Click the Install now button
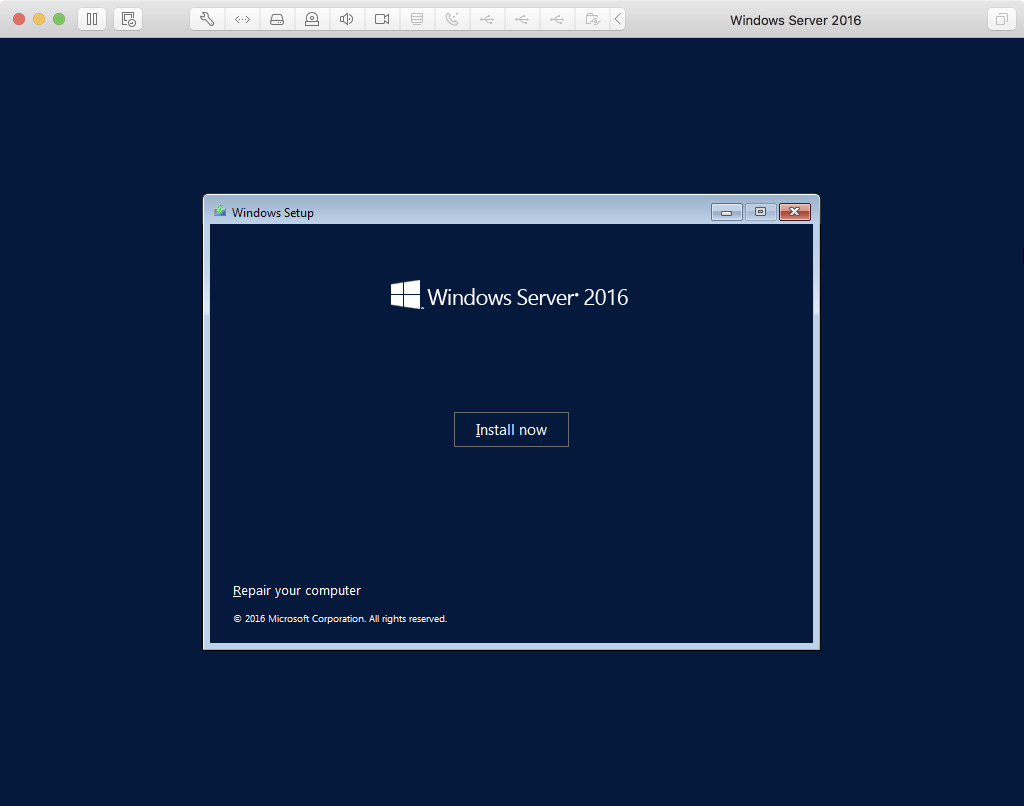 511,430
